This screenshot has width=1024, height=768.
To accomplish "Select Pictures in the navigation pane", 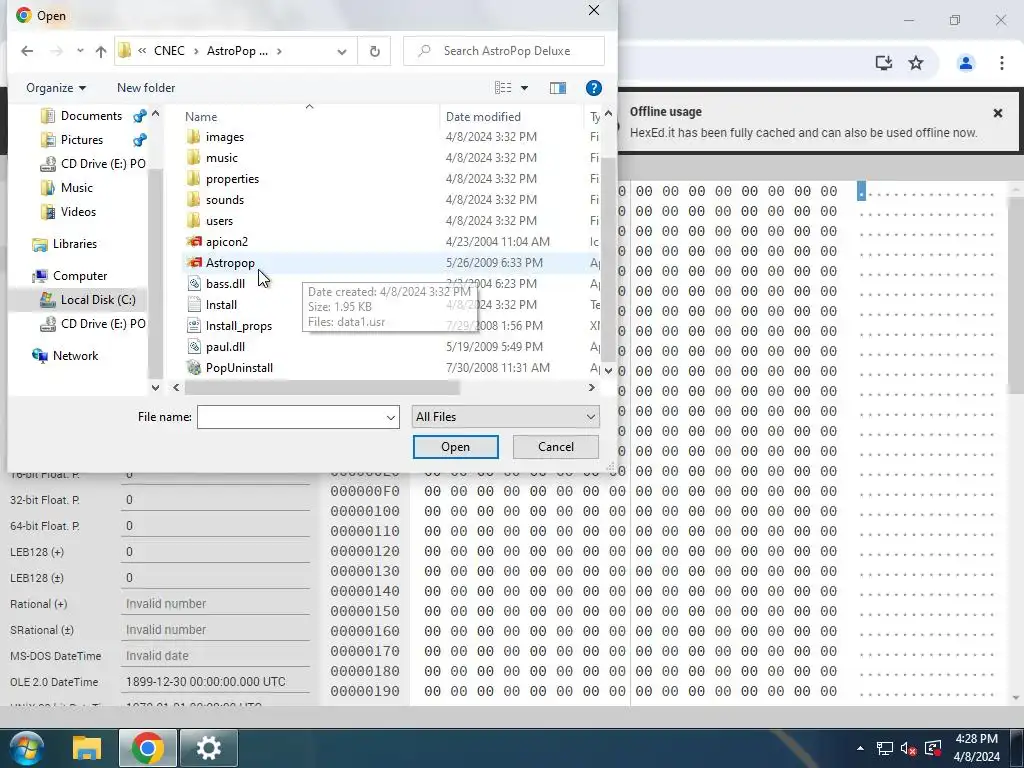I will coord(82,140).
